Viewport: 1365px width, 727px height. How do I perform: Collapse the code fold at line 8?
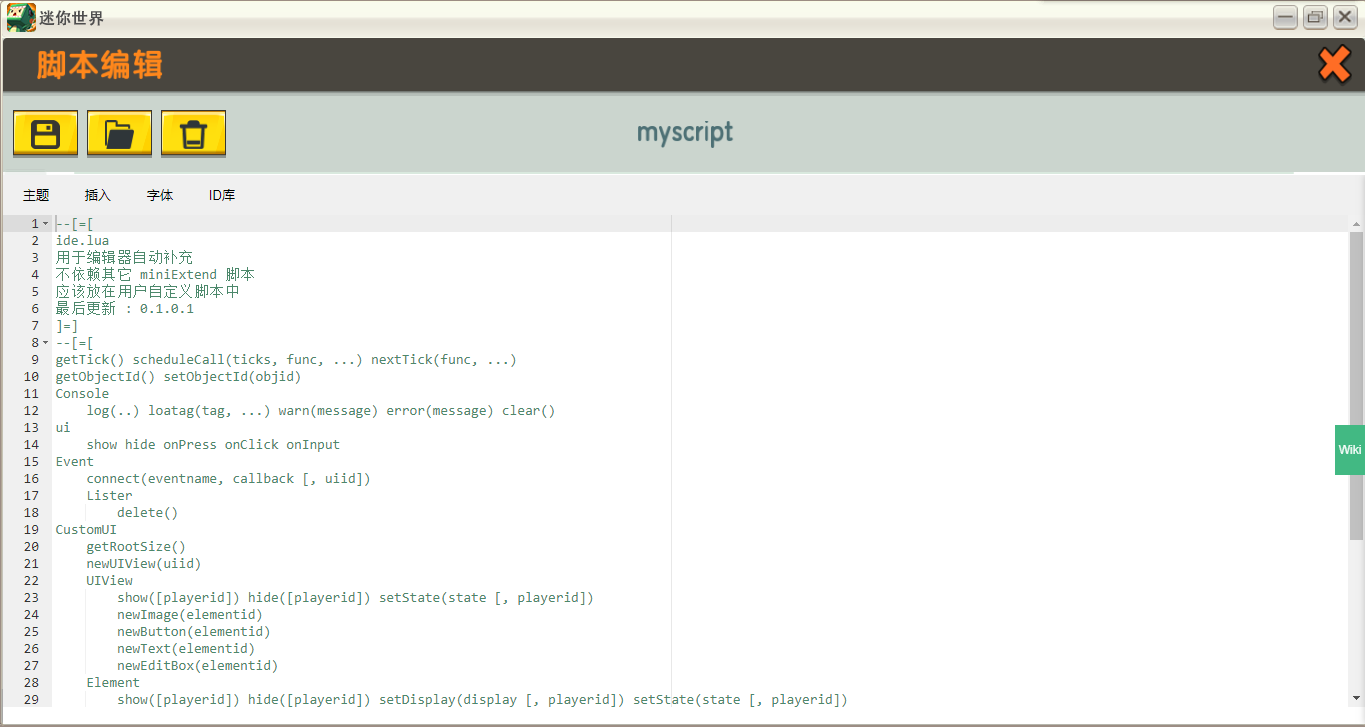[45, 343]
